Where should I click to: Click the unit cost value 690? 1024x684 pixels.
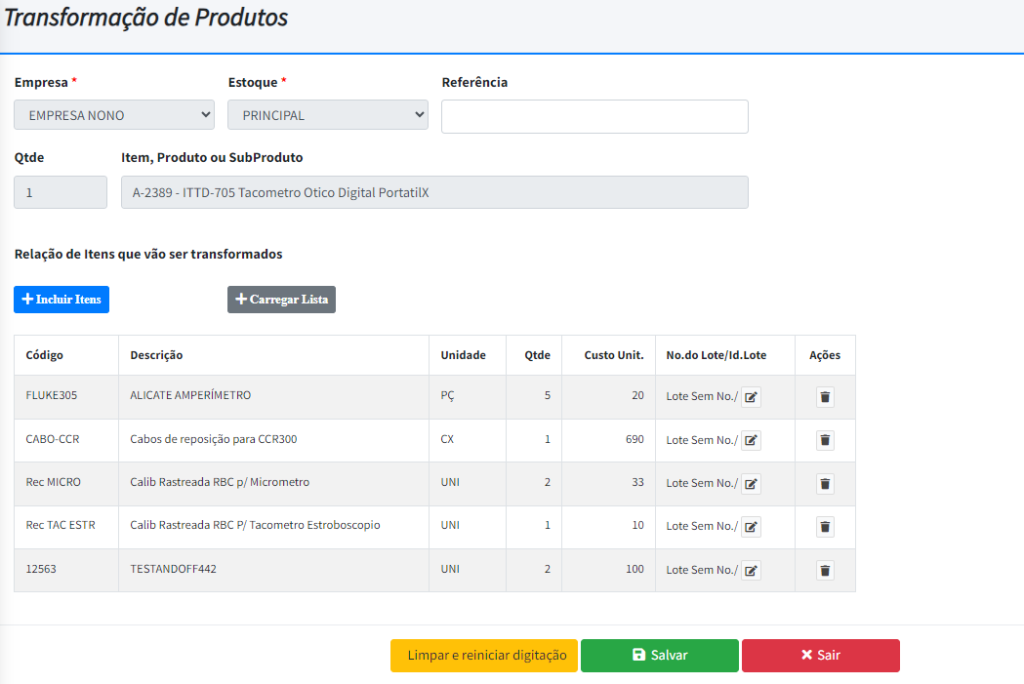[x=635, y=439]
